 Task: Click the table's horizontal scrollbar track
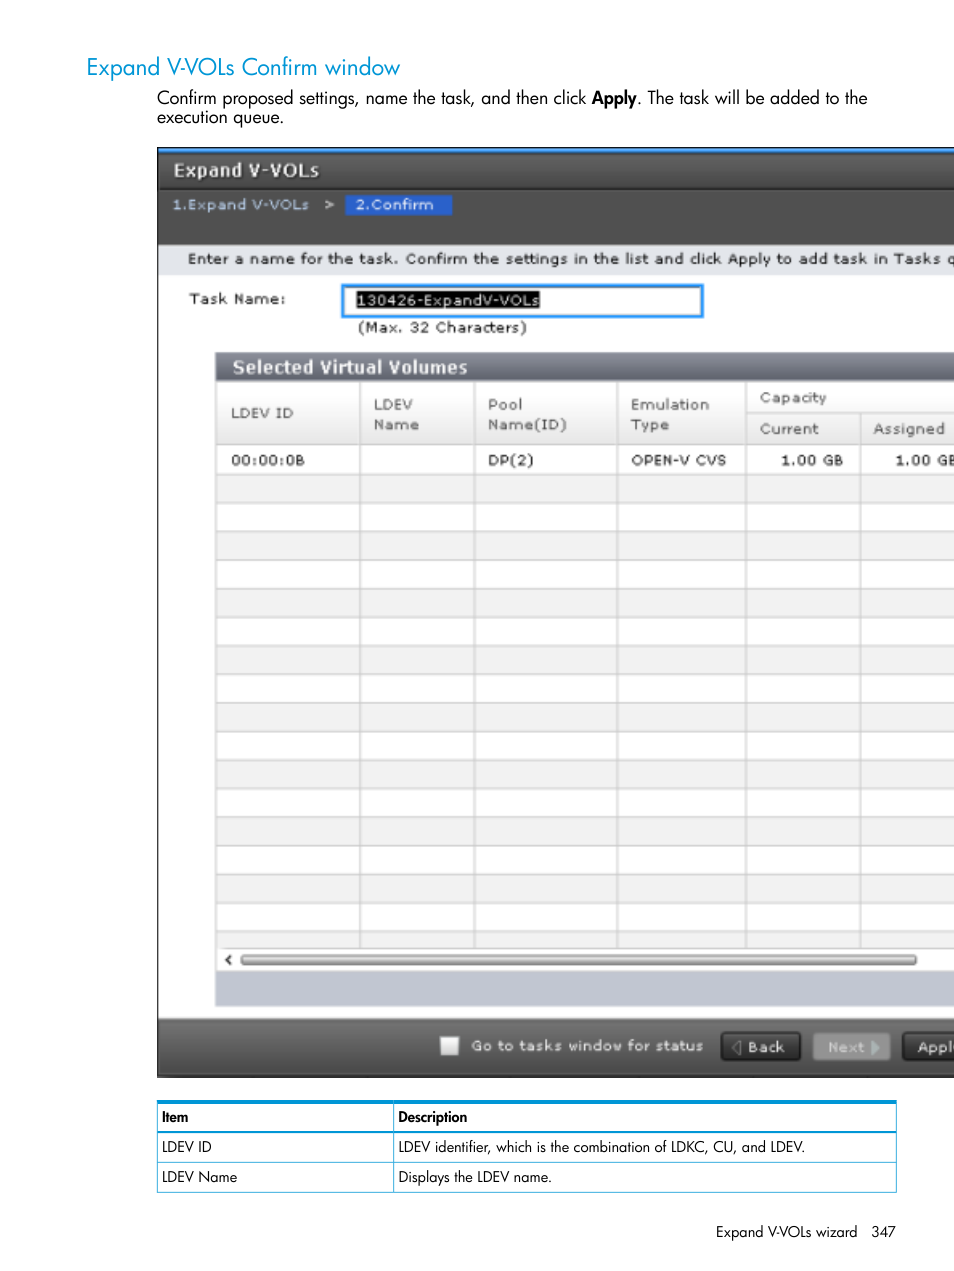click(579, 960)
